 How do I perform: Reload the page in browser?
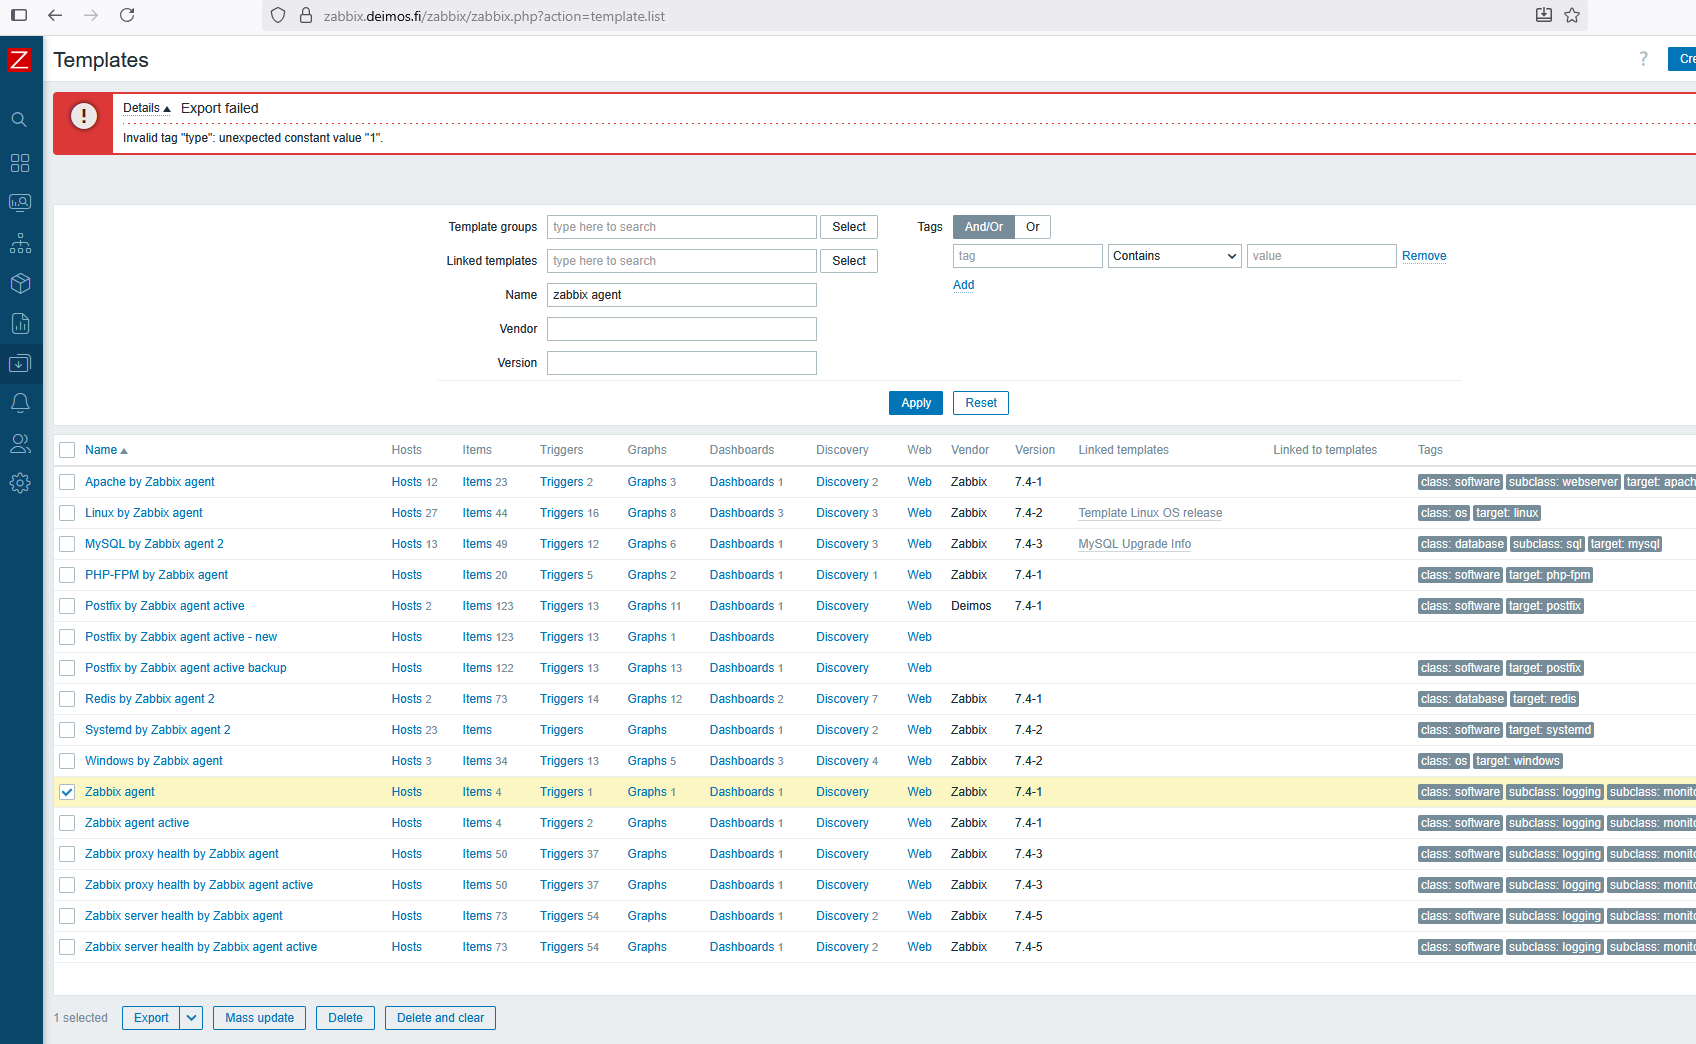pyautogui.click(x=127, y=15)
